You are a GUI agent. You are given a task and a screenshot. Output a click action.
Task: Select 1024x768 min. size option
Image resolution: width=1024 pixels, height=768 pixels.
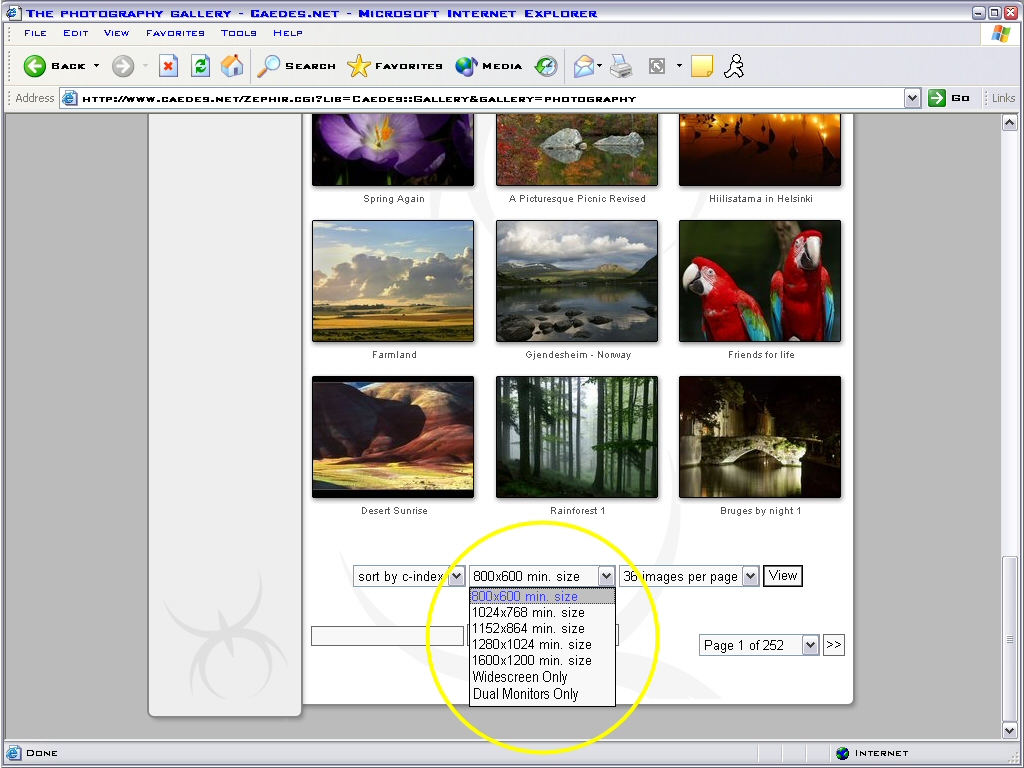[x=528, y=612]
